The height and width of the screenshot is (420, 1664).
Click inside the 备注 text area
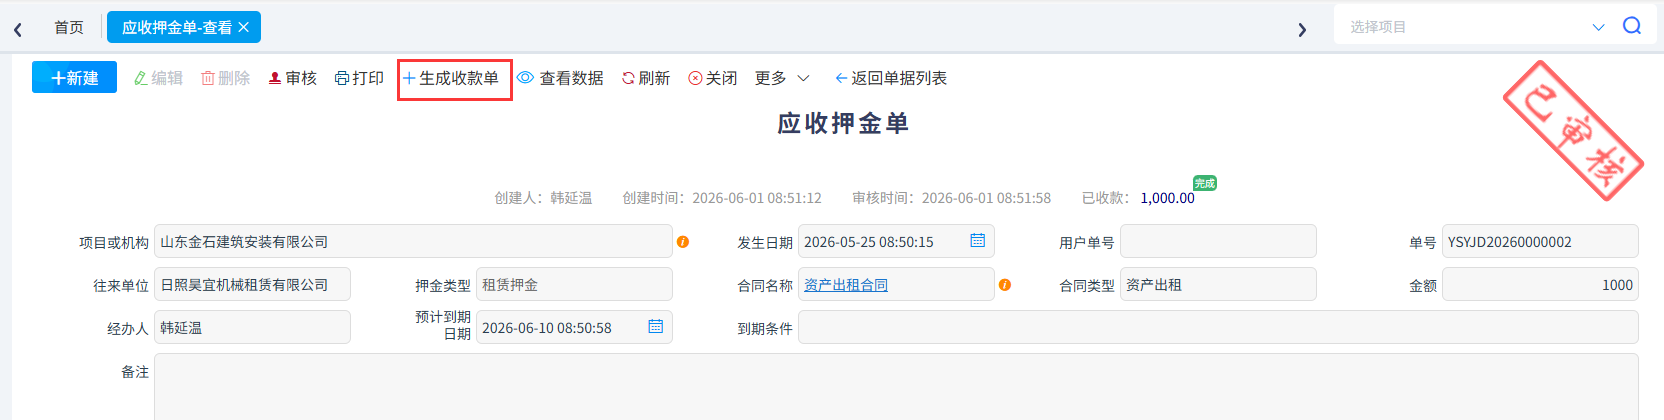click(896, 387)
